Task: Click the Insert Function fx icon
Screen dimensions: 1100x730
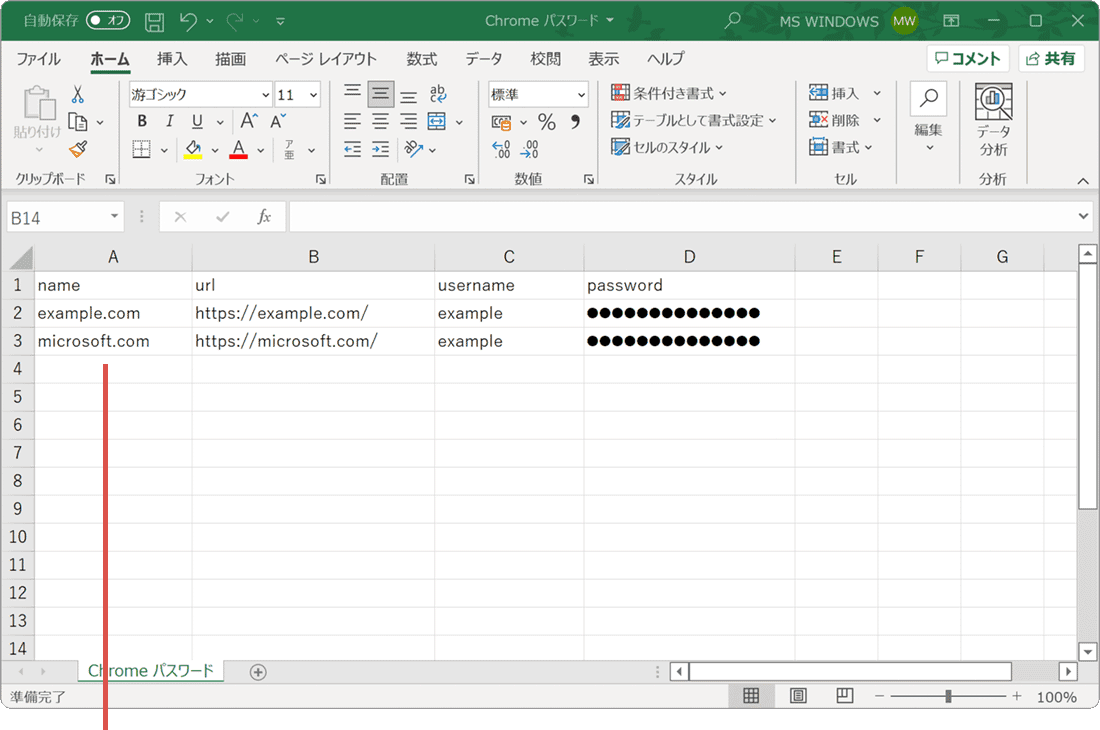Action: tap(264, 217)
